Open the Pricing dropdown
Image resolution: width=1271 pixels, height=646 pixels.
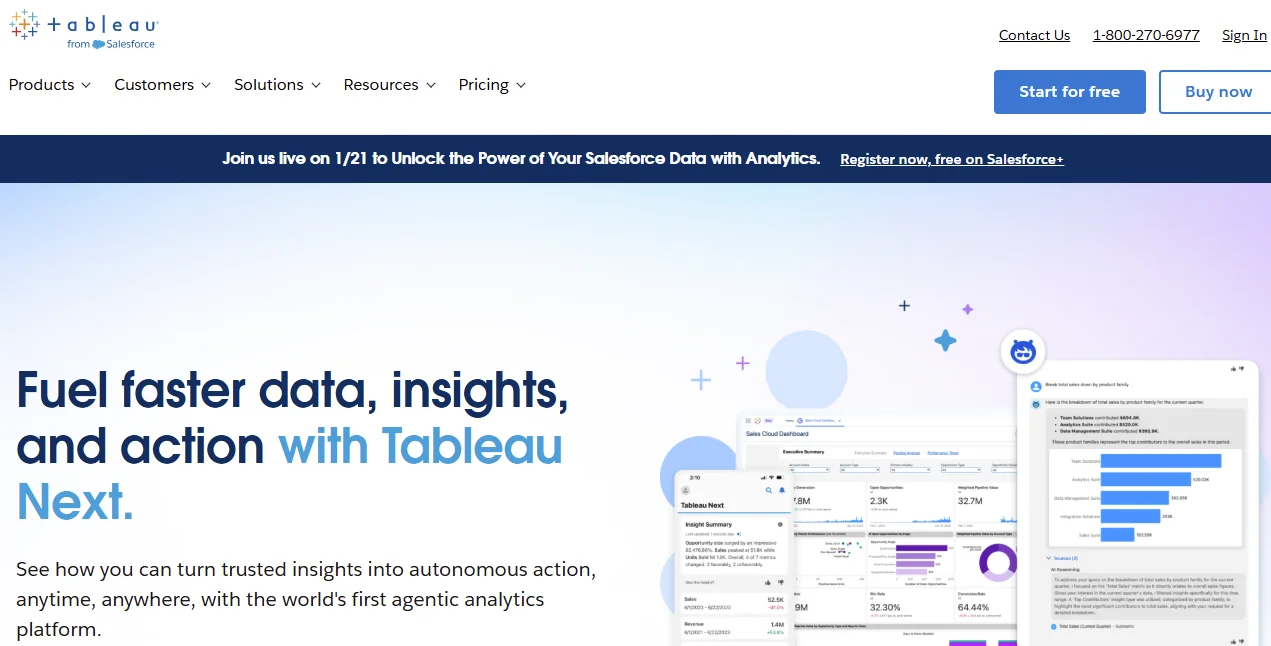[x=492, y=85]
